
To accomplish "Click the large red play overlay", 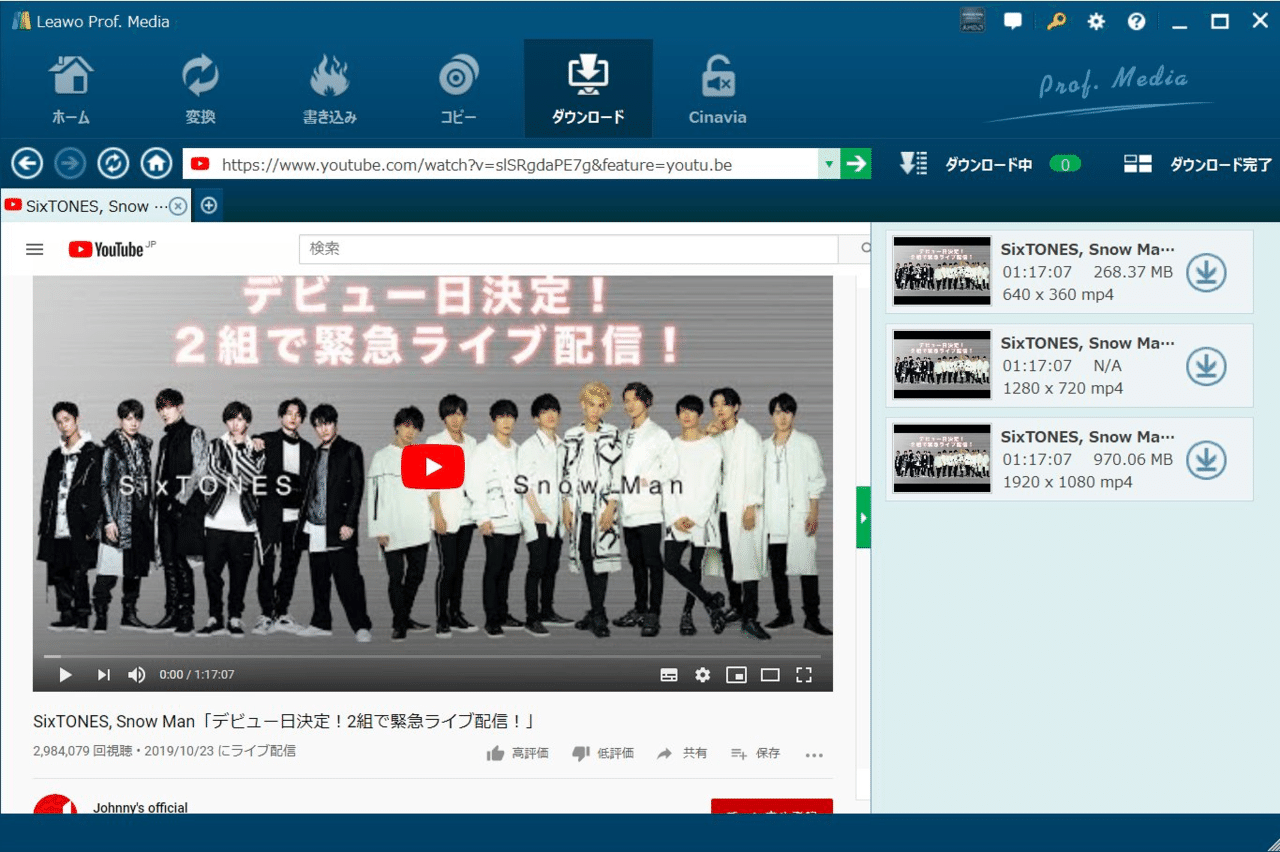I will [433, 467].
